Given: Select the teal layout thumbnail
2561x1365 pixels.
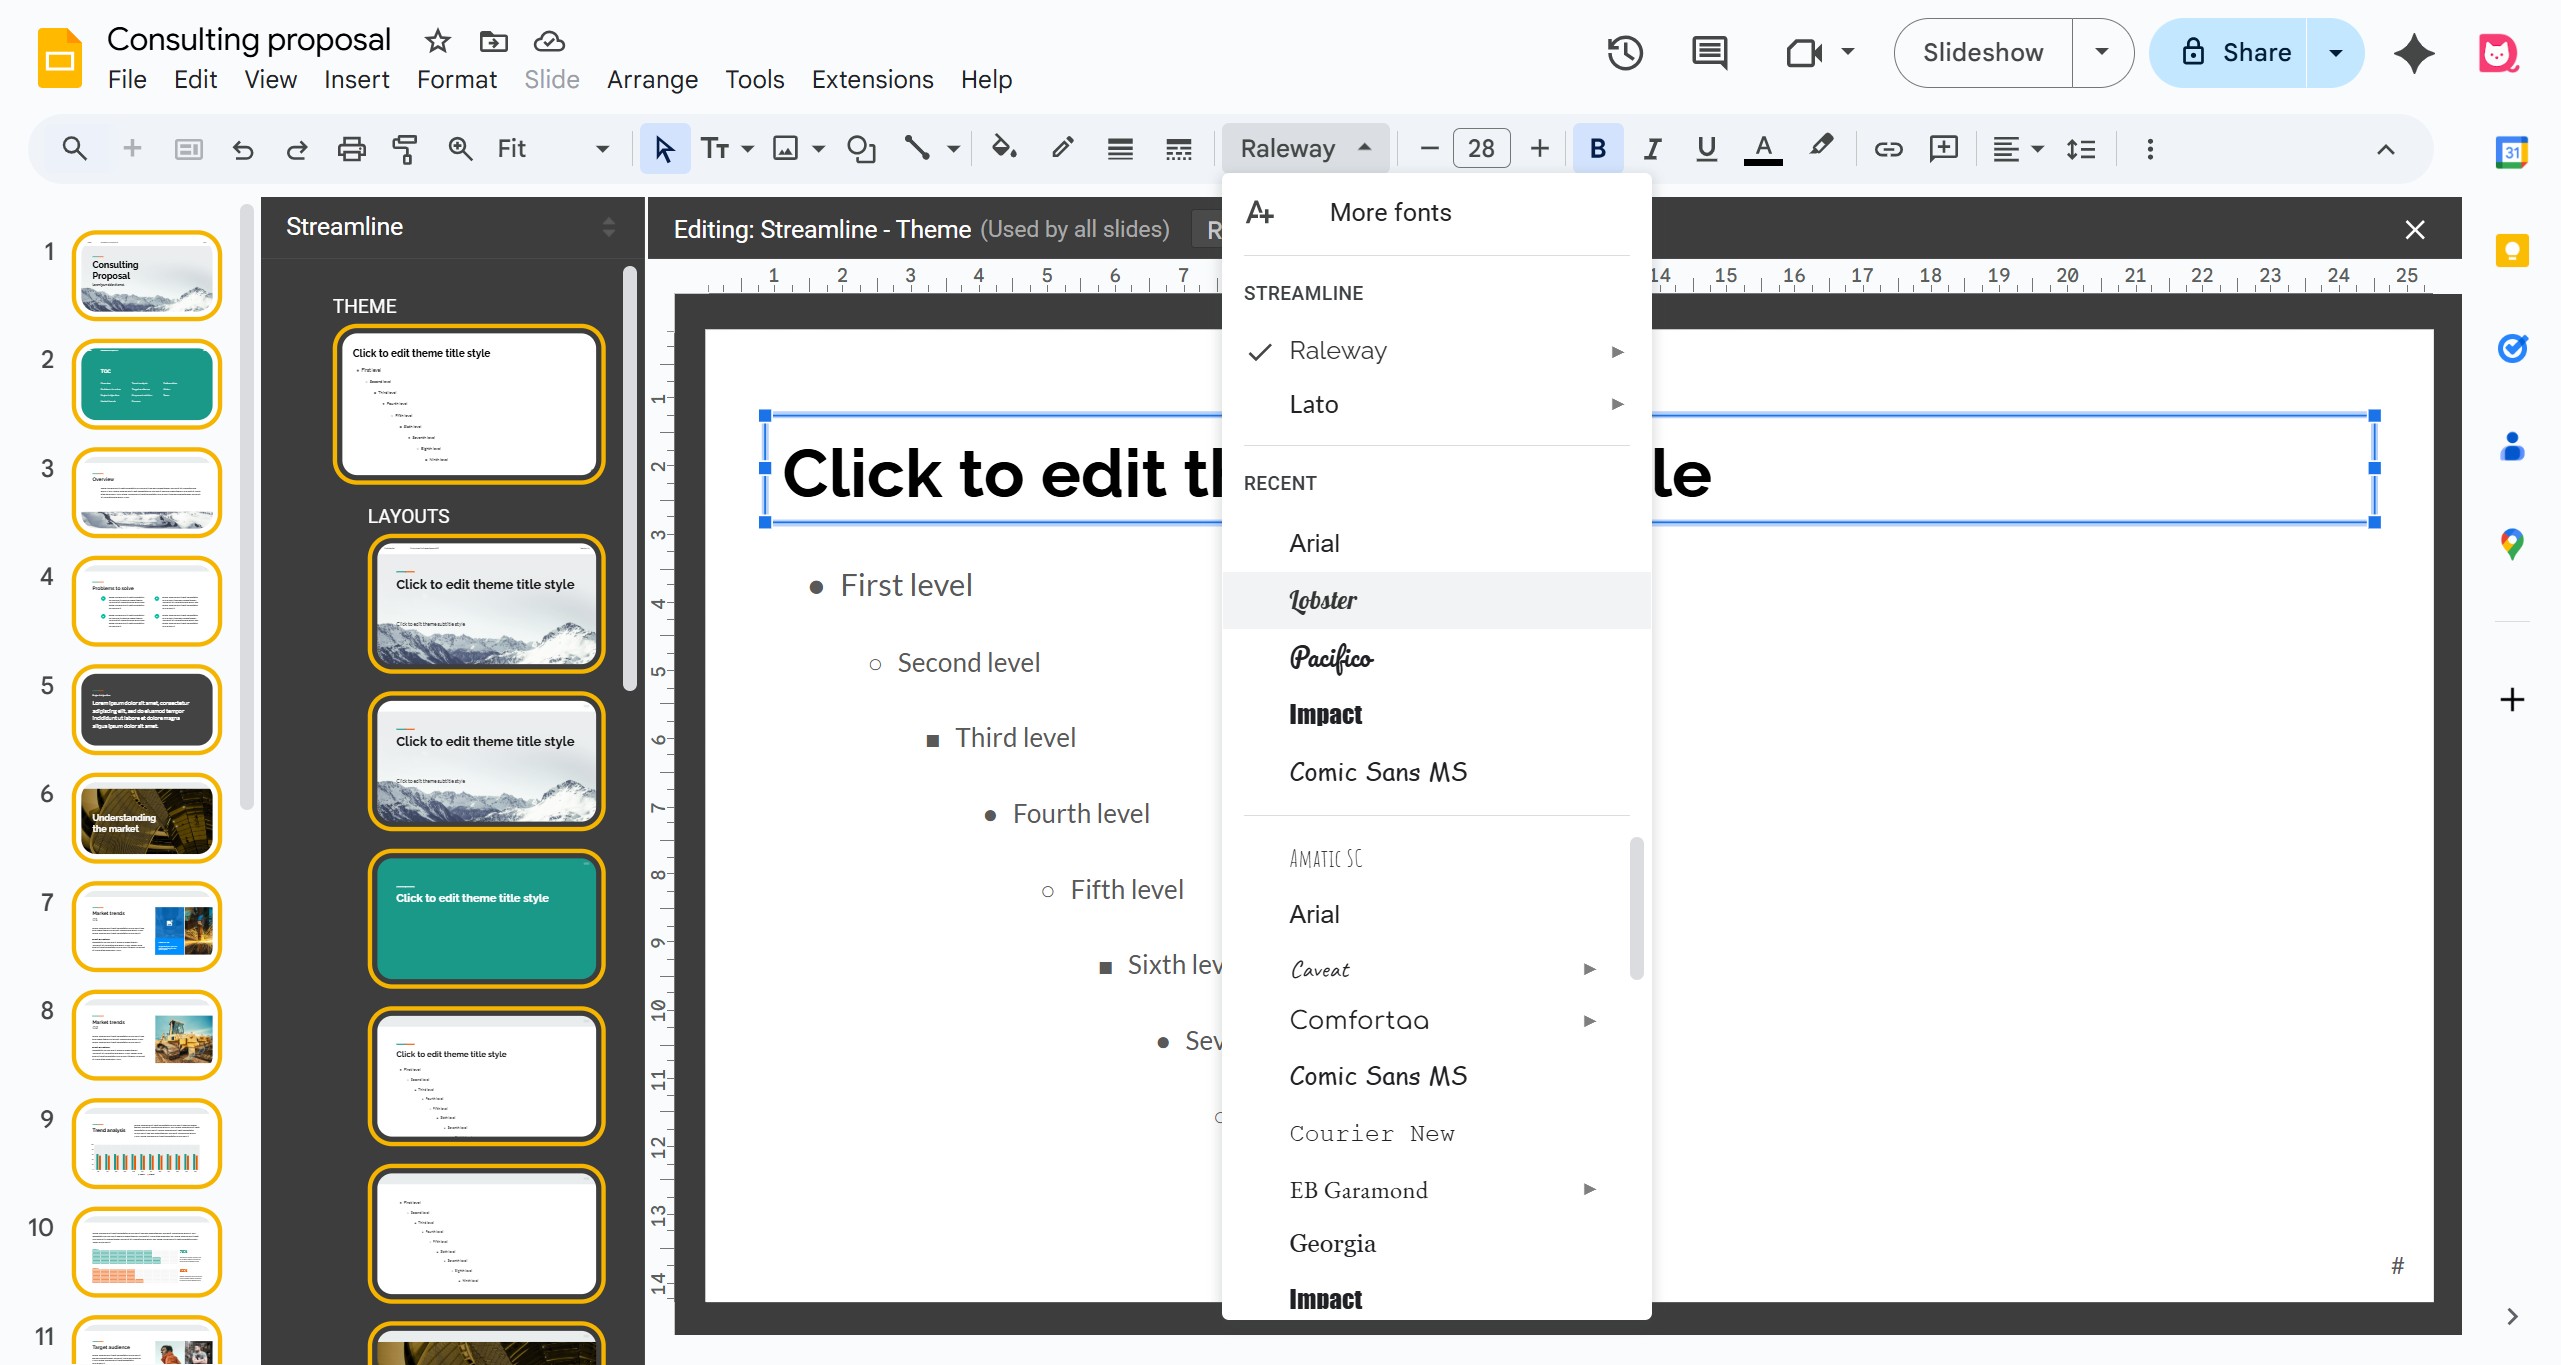Looking at the screenshot, I should click(x=486, y=918).
